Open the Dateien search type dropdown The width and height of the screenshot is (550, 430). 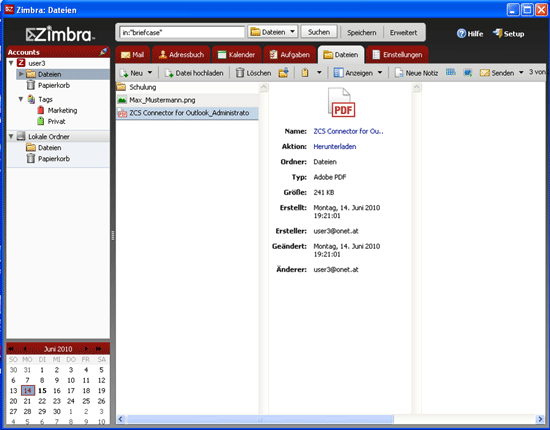point(273,32)
